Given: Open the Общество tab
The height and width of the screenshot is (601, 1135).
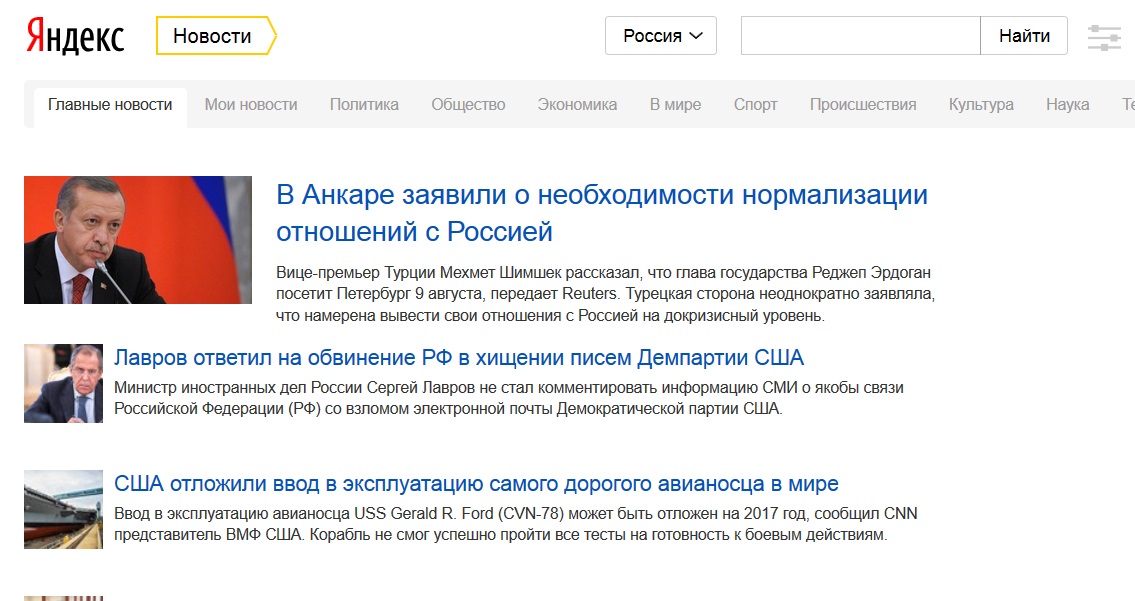Looking at the screenshot, I should (468, 105).
